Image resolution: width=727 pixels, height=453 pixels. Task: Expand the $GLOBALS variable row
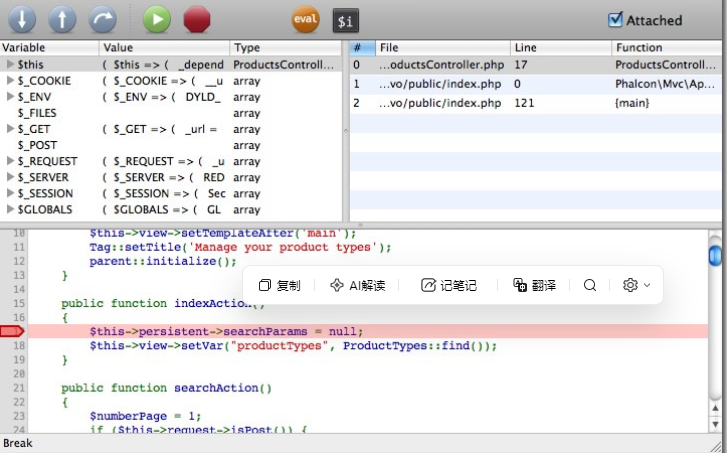click(10, 210)
